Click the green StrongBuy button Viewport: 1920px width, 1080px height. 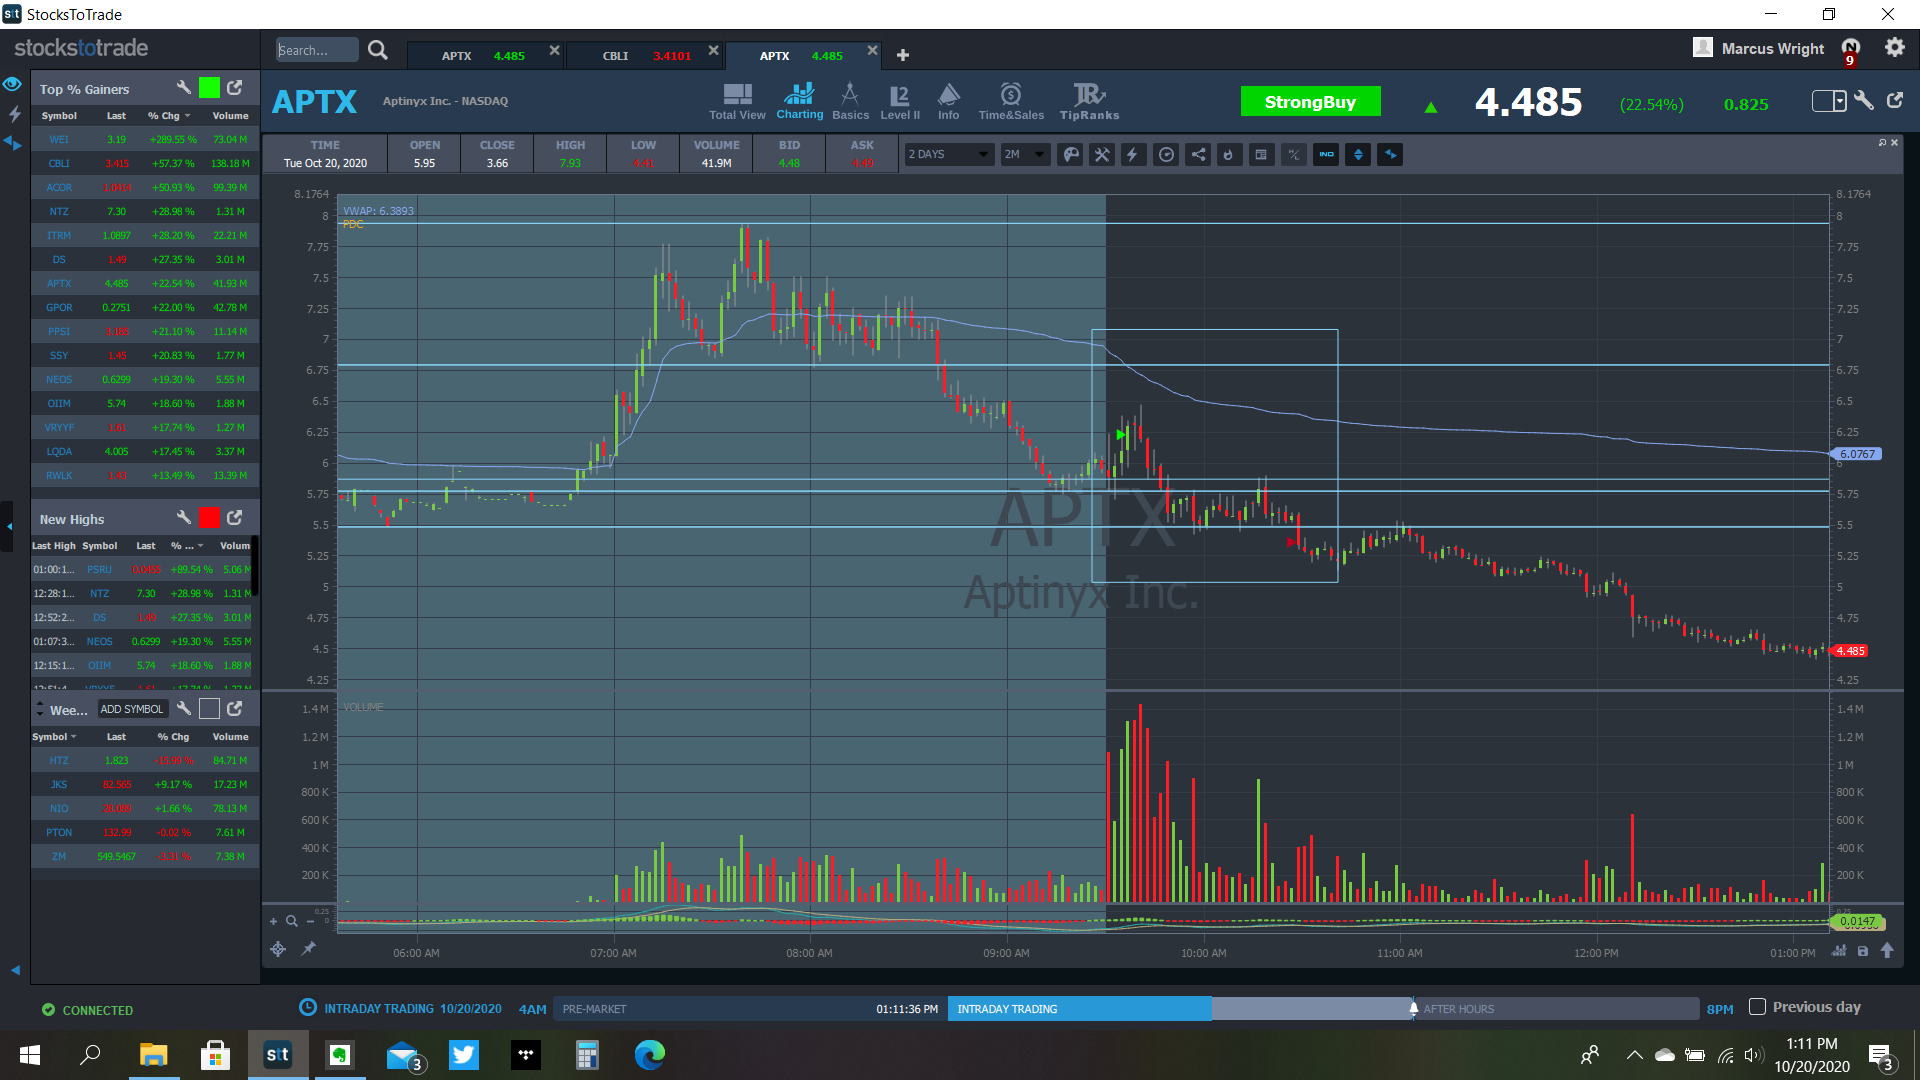(x=1310, y=102)
